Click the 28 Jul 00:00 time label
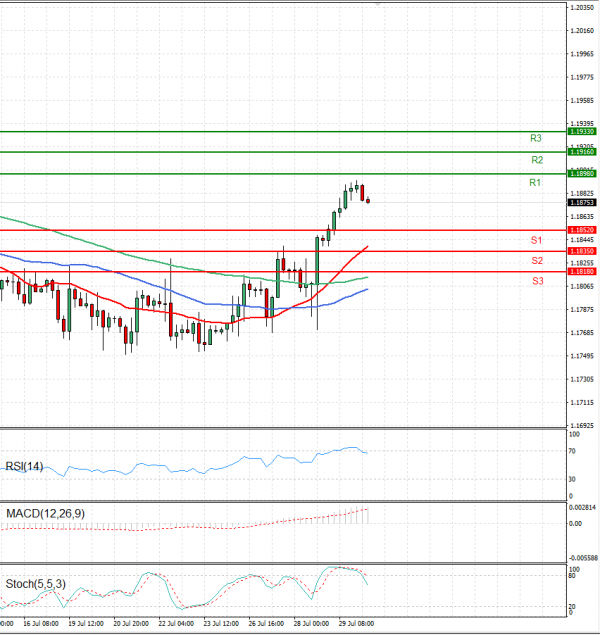Viewport: 600px width, 635px height. coord(311,624)
